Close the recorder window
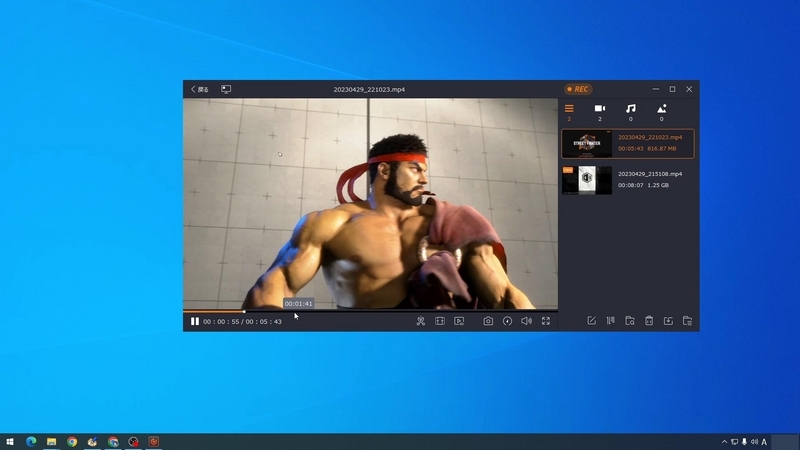800x450 pixels. (689, 89)
